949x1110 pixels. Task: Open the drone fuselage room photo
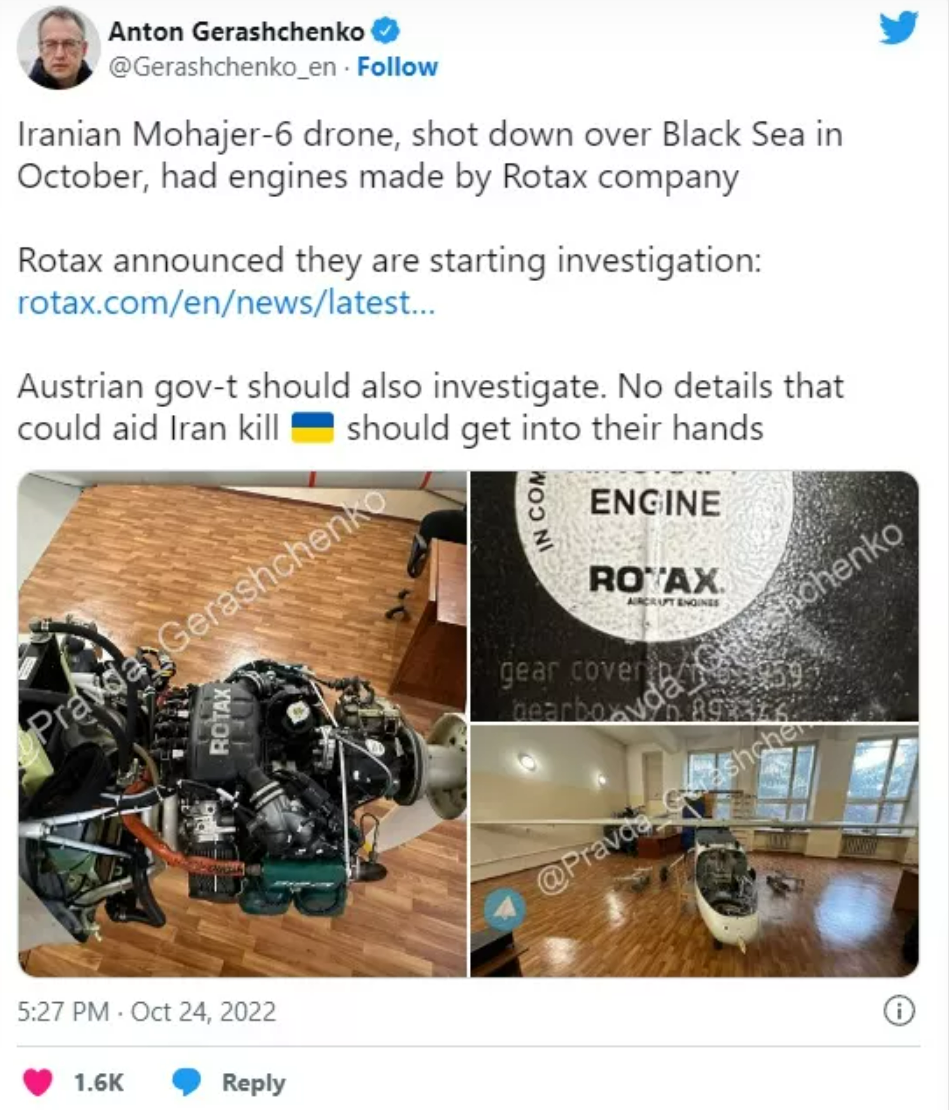click(694, 851)
